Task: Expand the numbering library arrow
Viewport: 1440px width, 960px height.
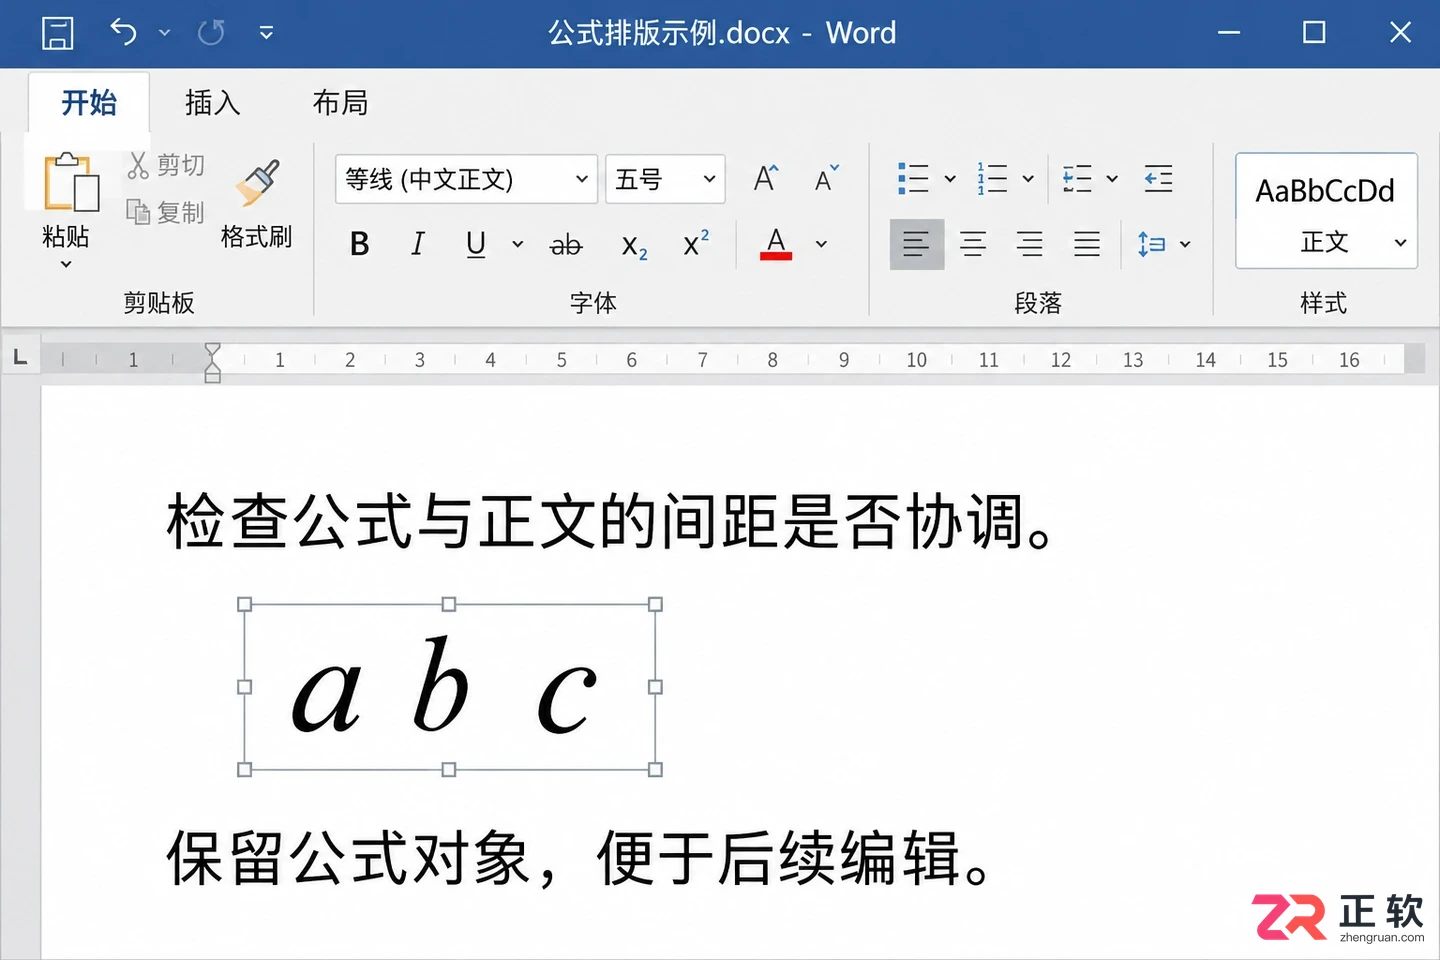Action: 1028,179
